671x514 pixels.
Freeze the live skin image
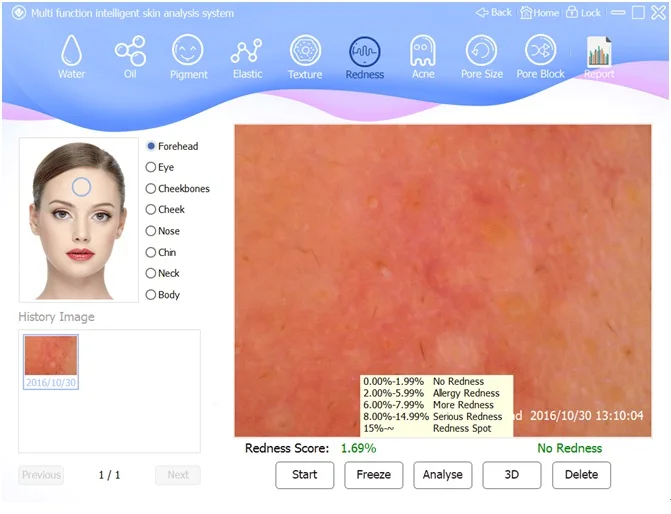(x=374, y=475)
